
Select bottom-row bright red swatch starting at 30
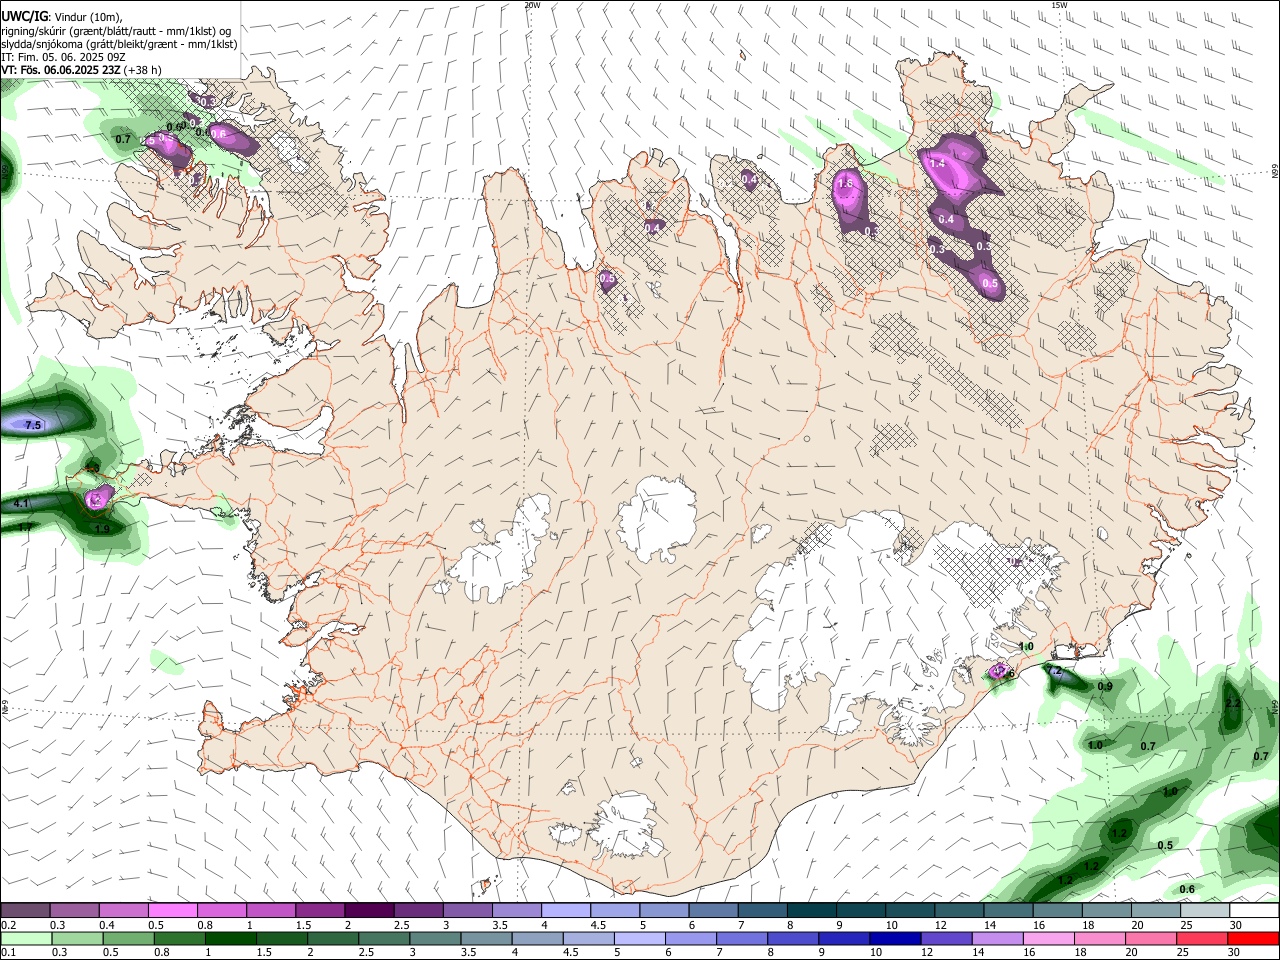click(1254, 938)
